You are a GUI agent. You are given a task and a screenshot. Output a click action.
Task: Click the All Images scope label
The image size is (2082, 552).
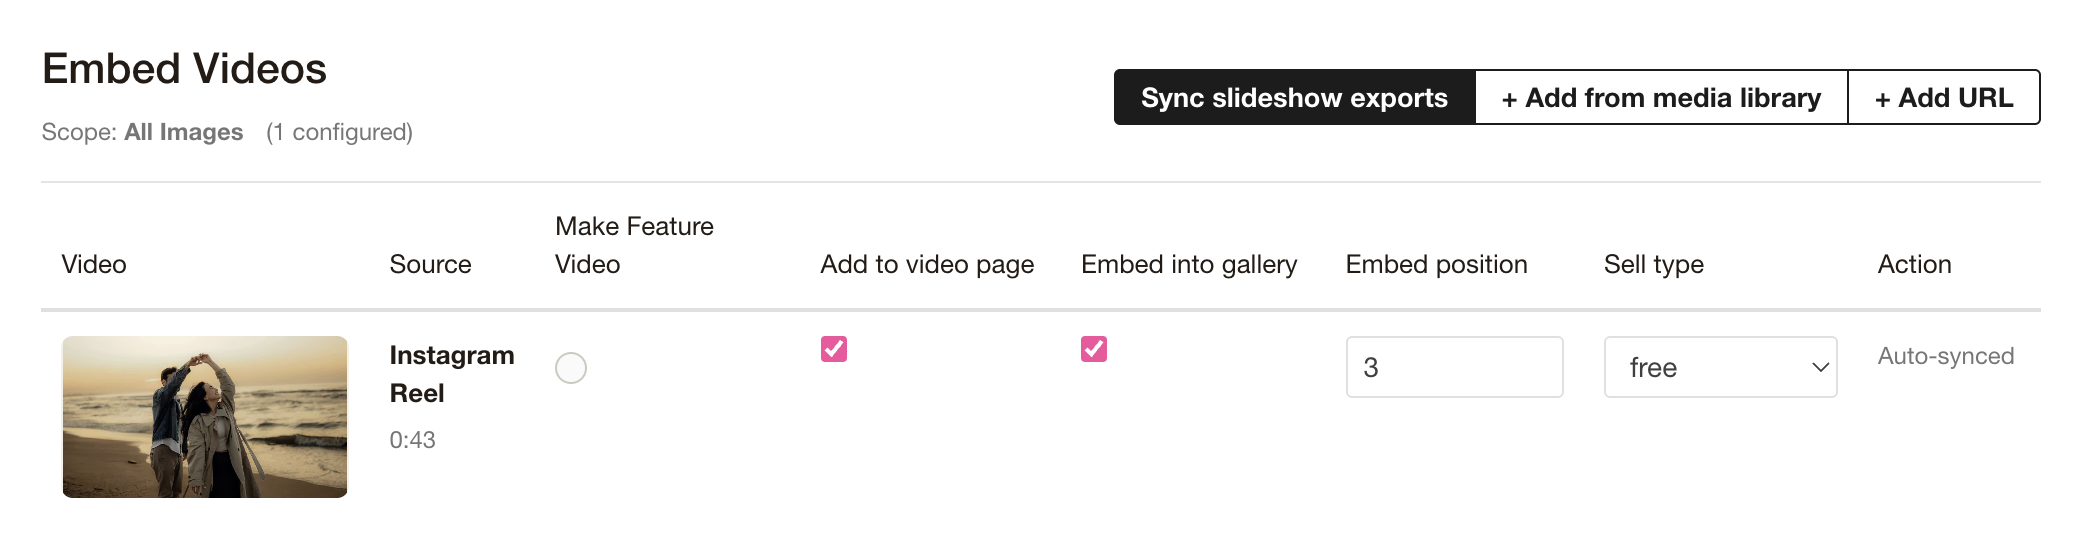point(183,132)
